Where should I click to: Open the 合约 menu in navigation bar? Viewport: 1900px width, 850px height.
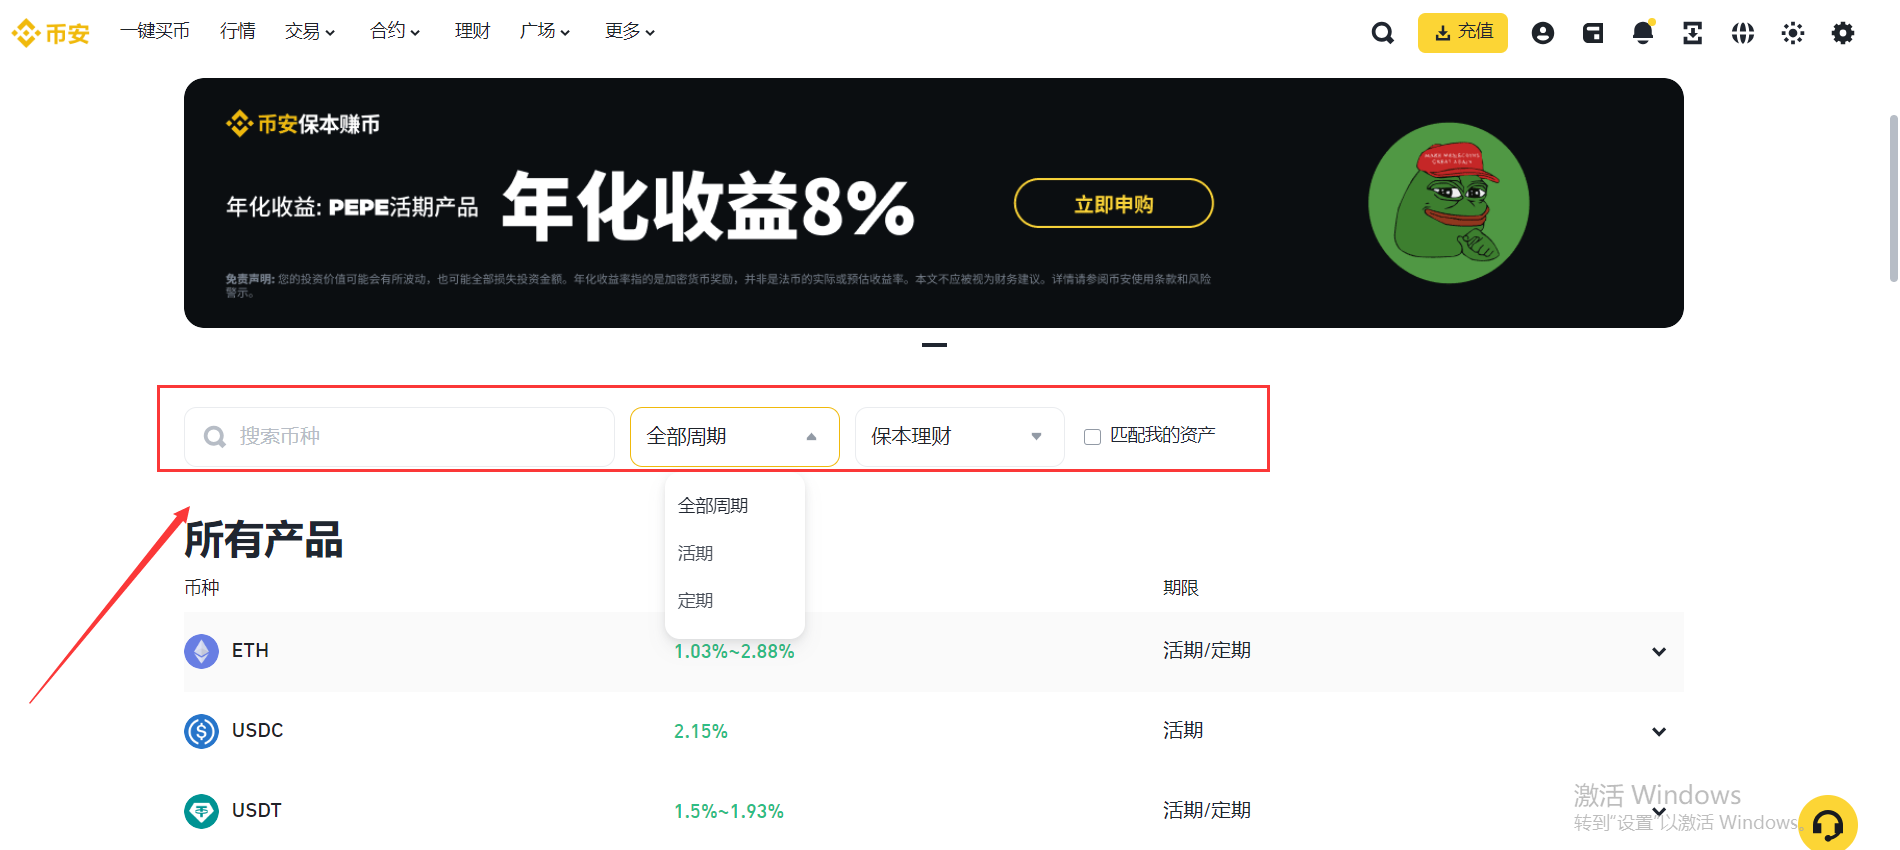(394, 32)
